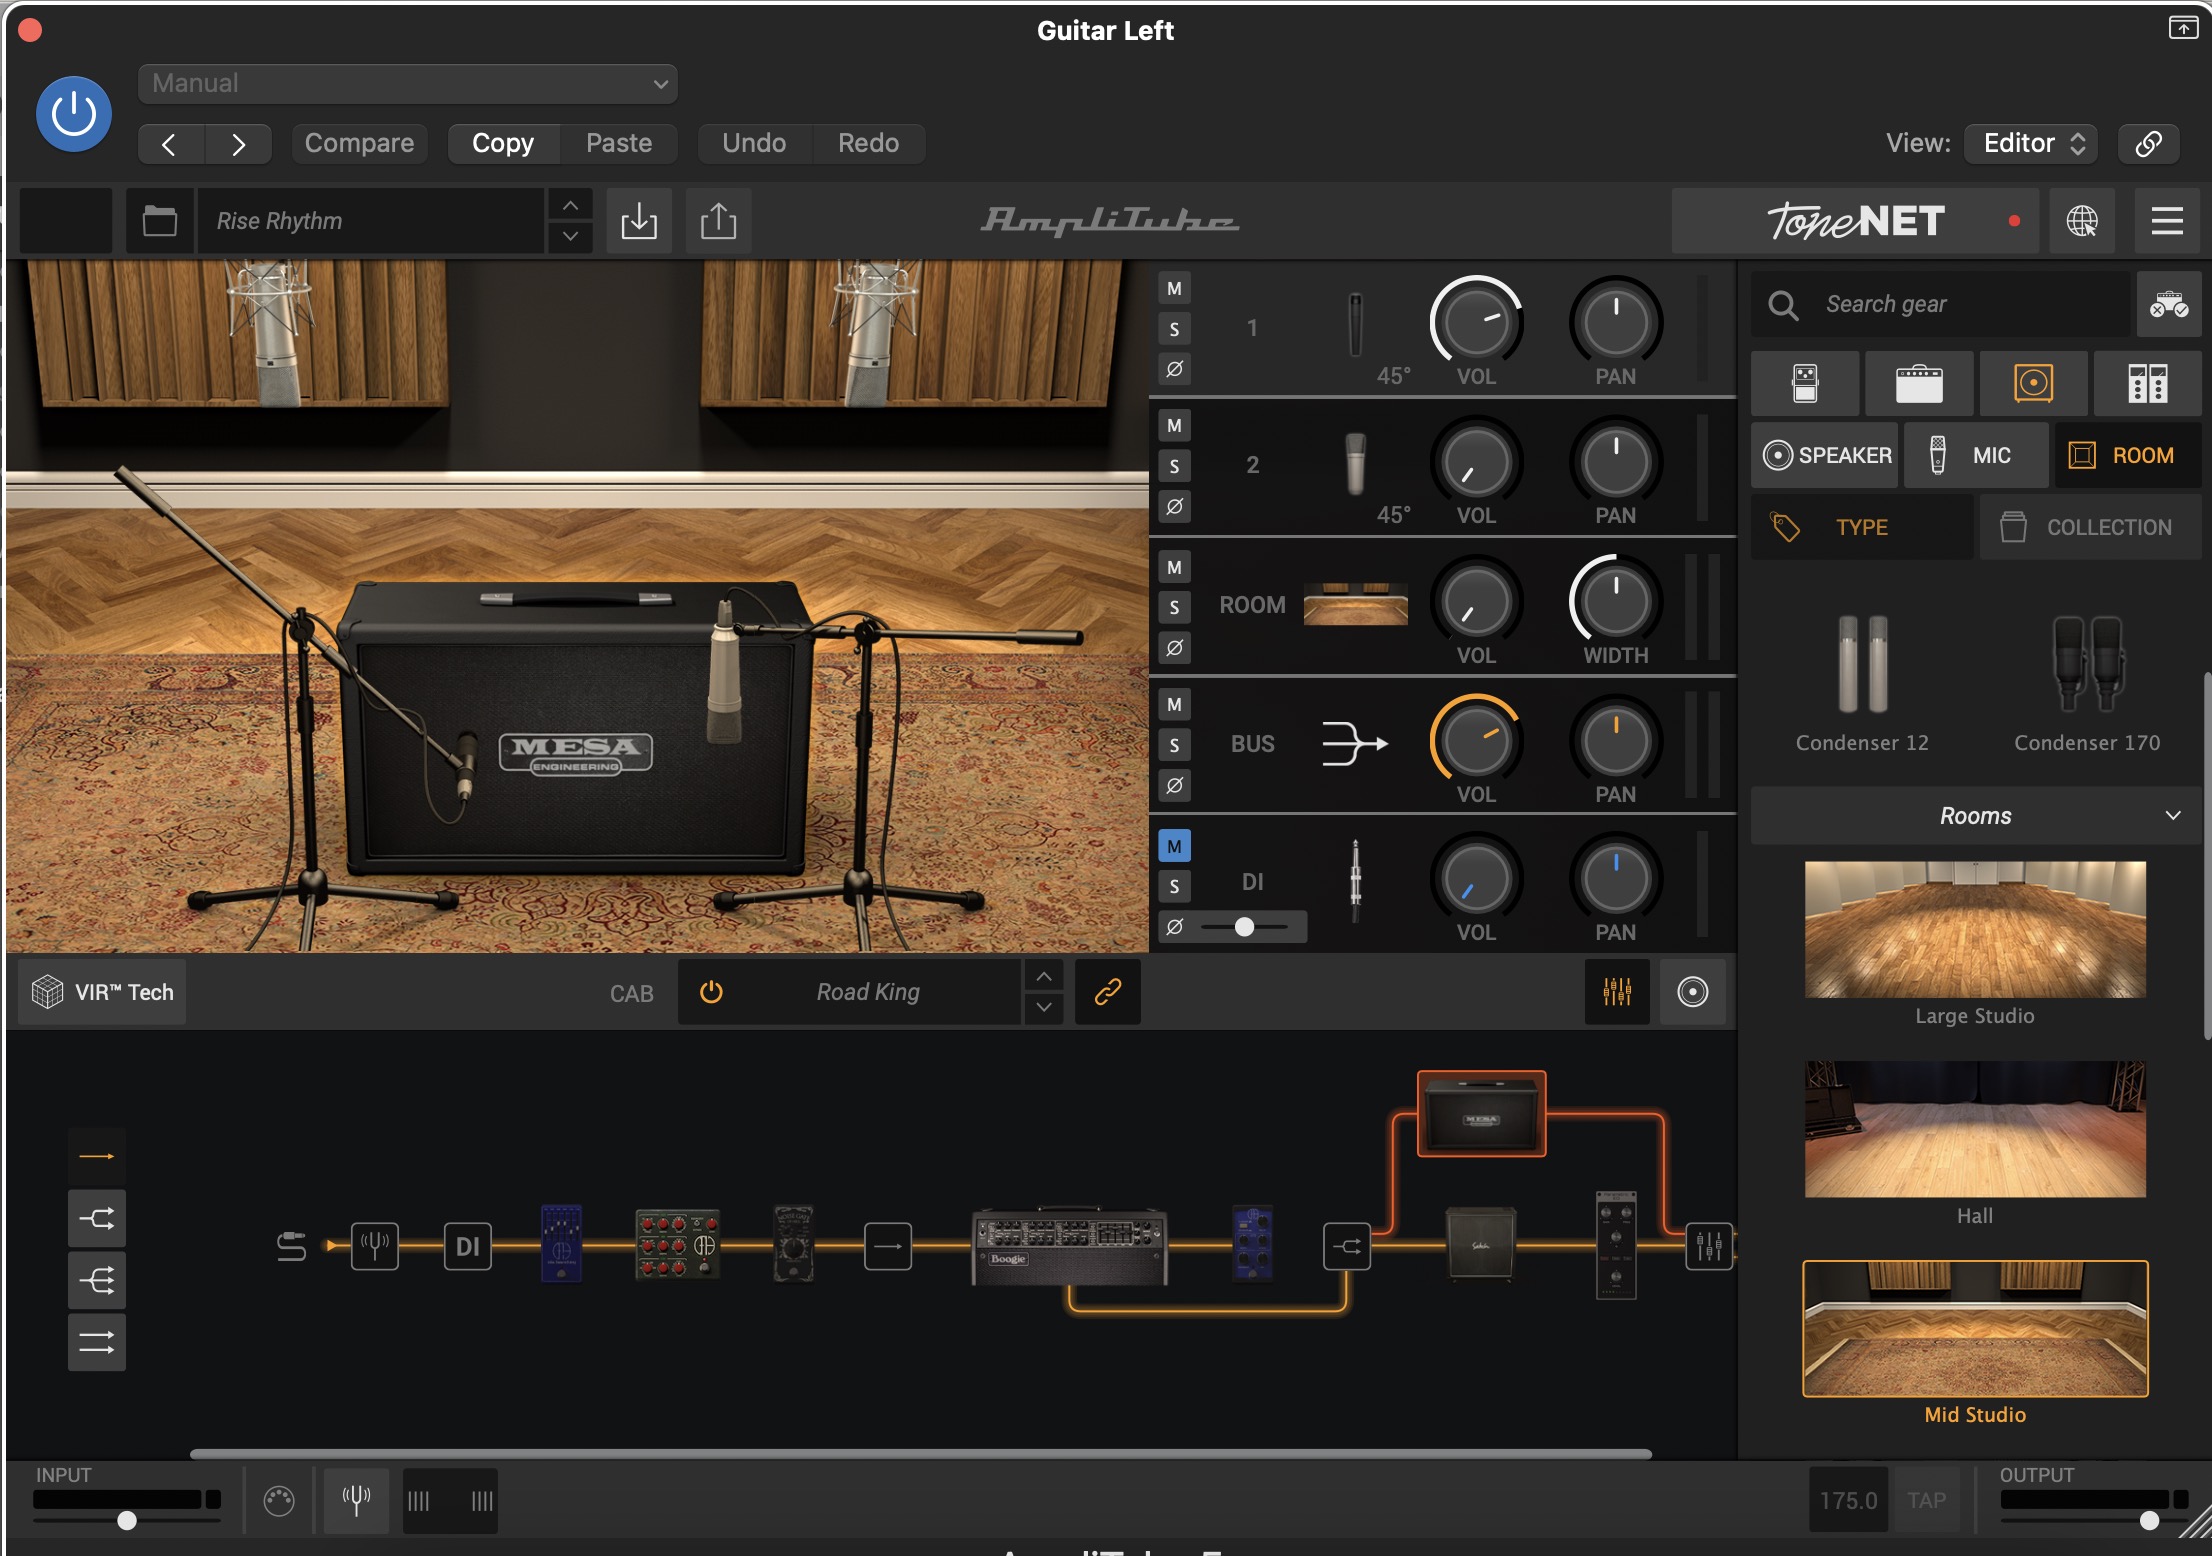This screenshot has width=2212, height=1556.
Task: Click the Undo button
Action: [754, 143]
